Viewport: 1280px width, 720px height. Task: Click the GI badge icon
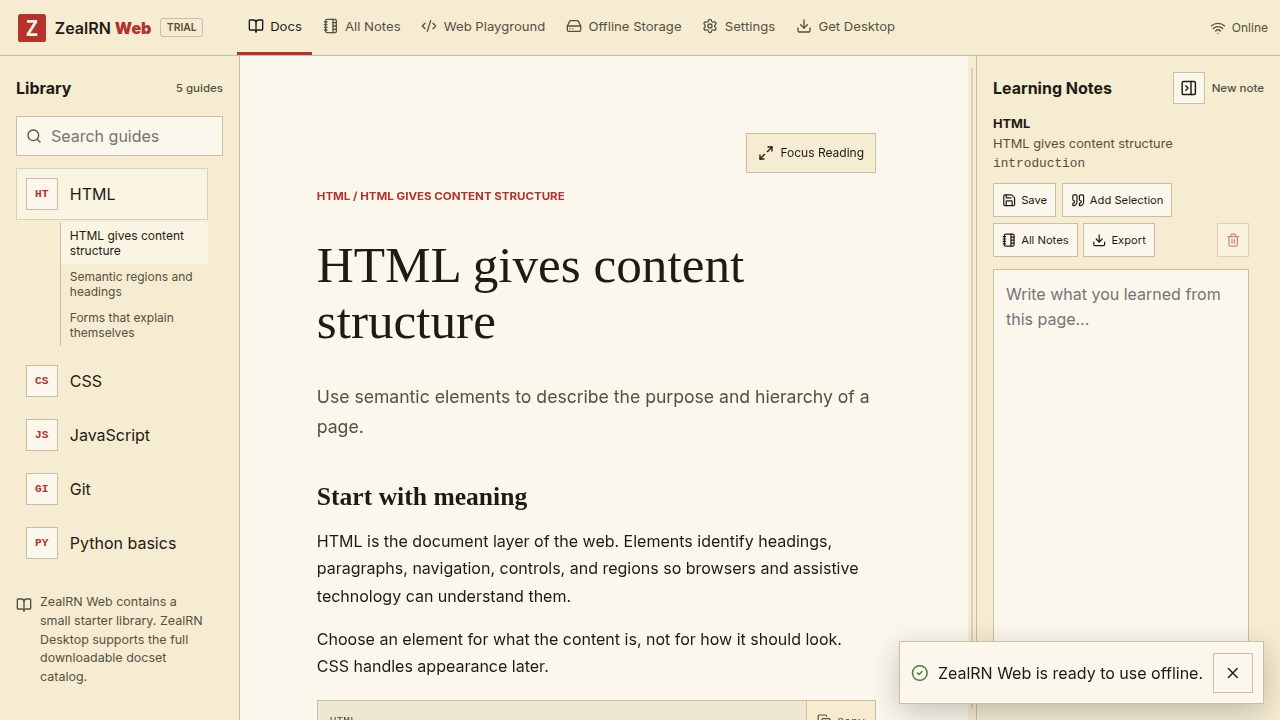(x=42, y=489)
